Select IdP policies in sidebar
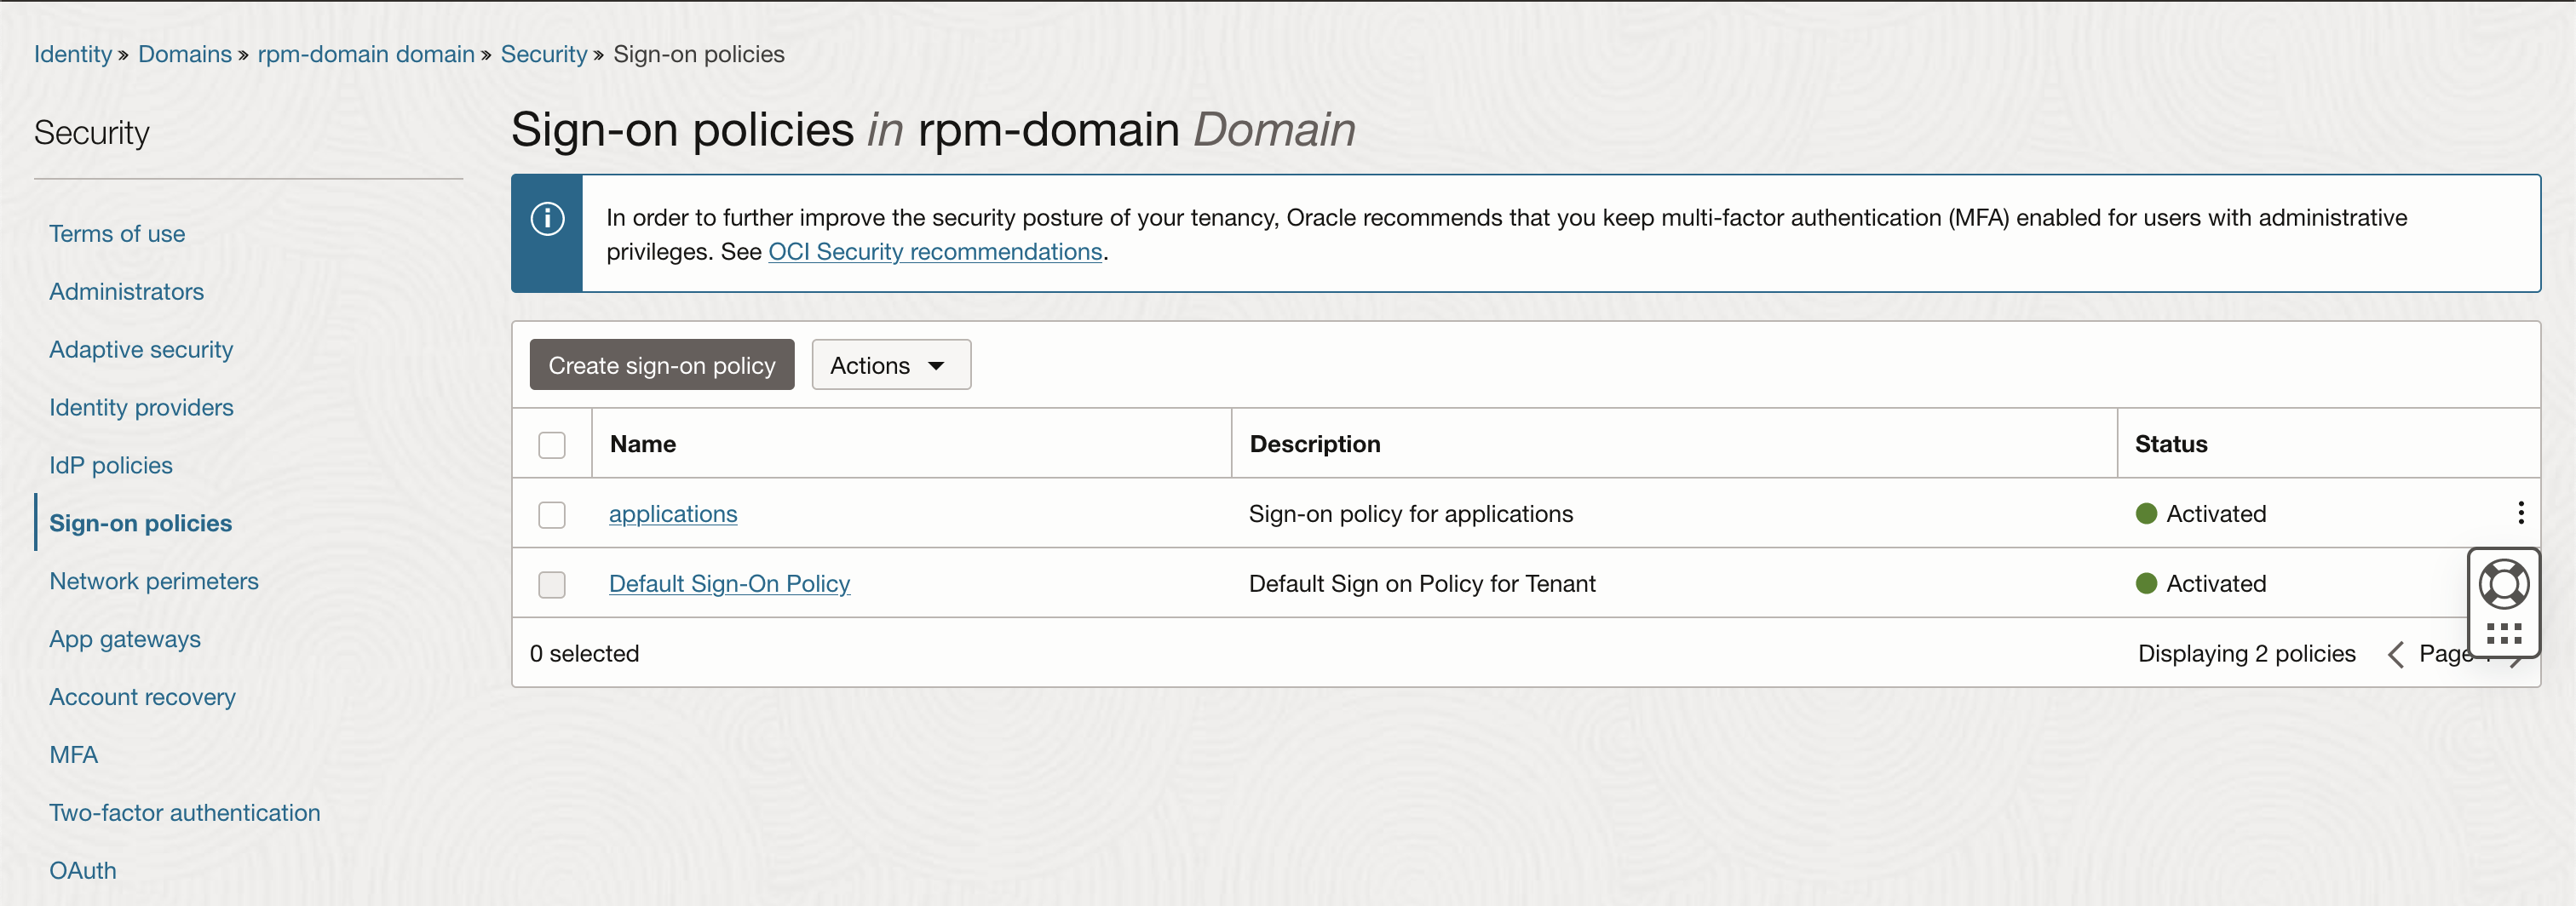 (111, 466)
